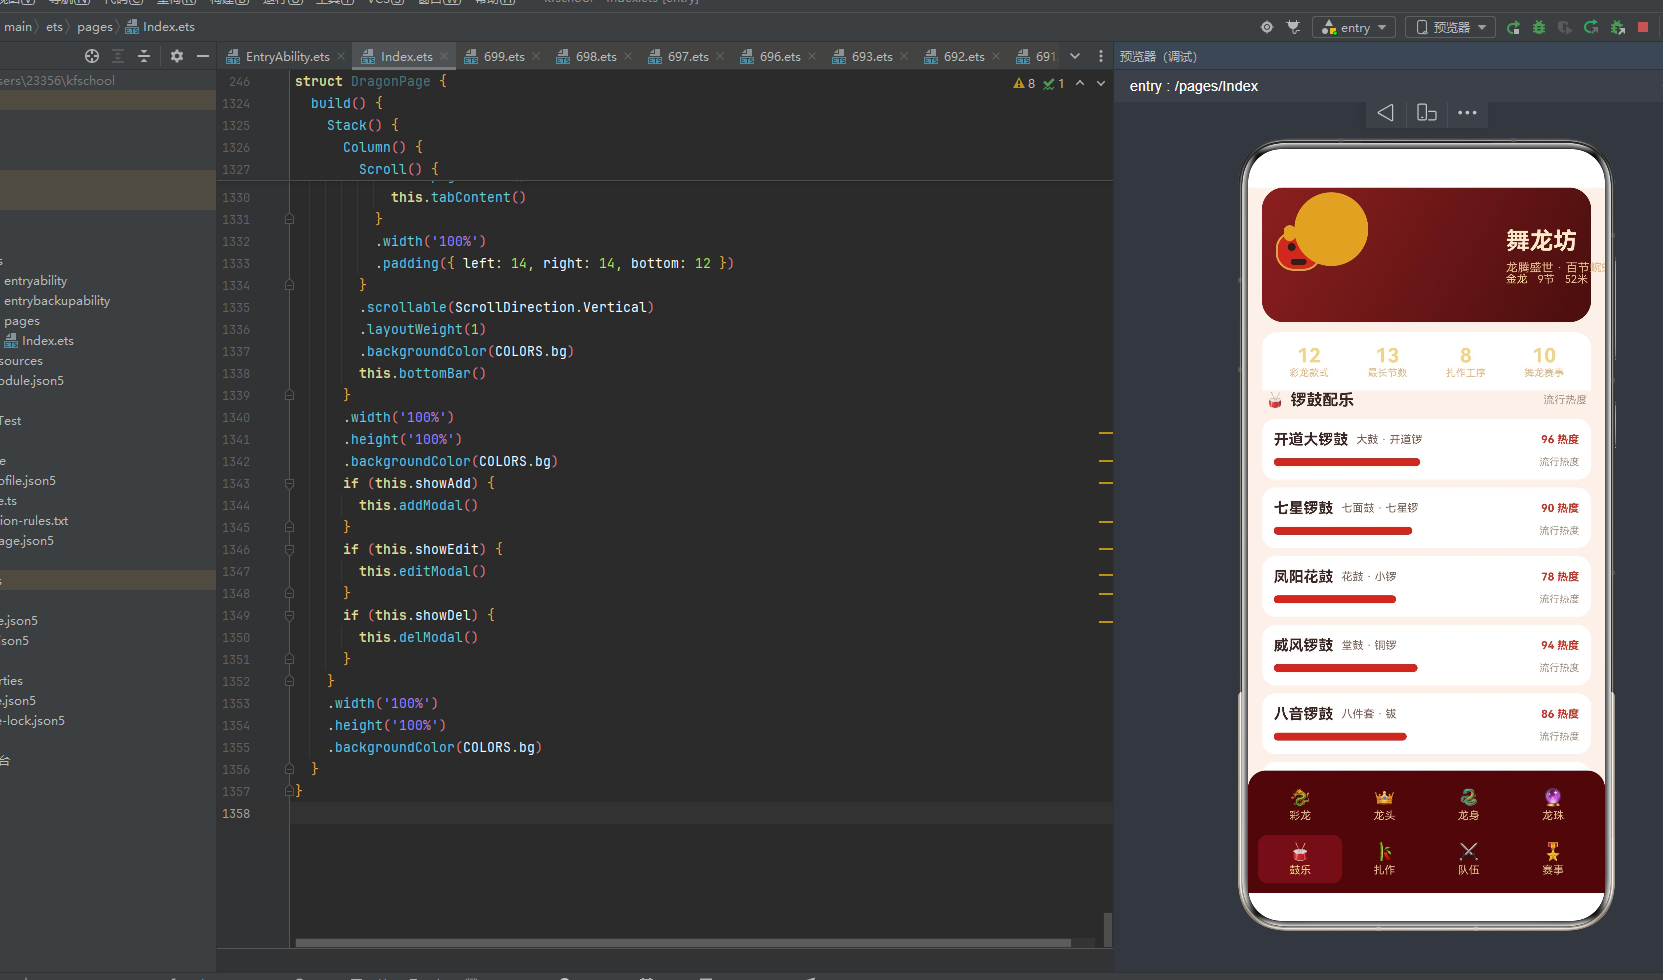Click Select Opened File crosshair icon
This screenshot has width=1663, height=980.
(92, 56)
